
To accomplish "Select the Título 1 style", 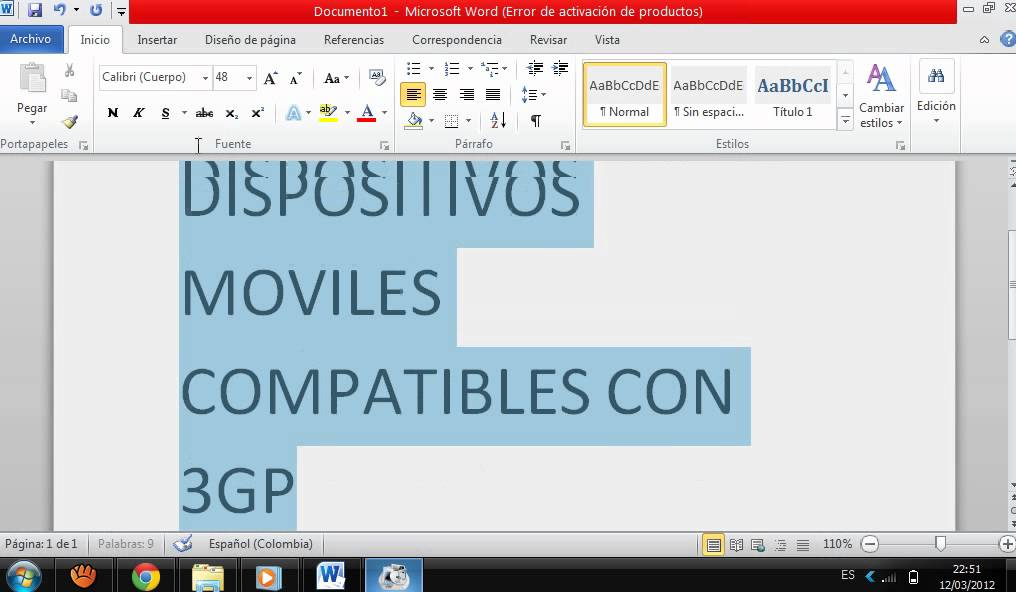I will pos(793,94).
